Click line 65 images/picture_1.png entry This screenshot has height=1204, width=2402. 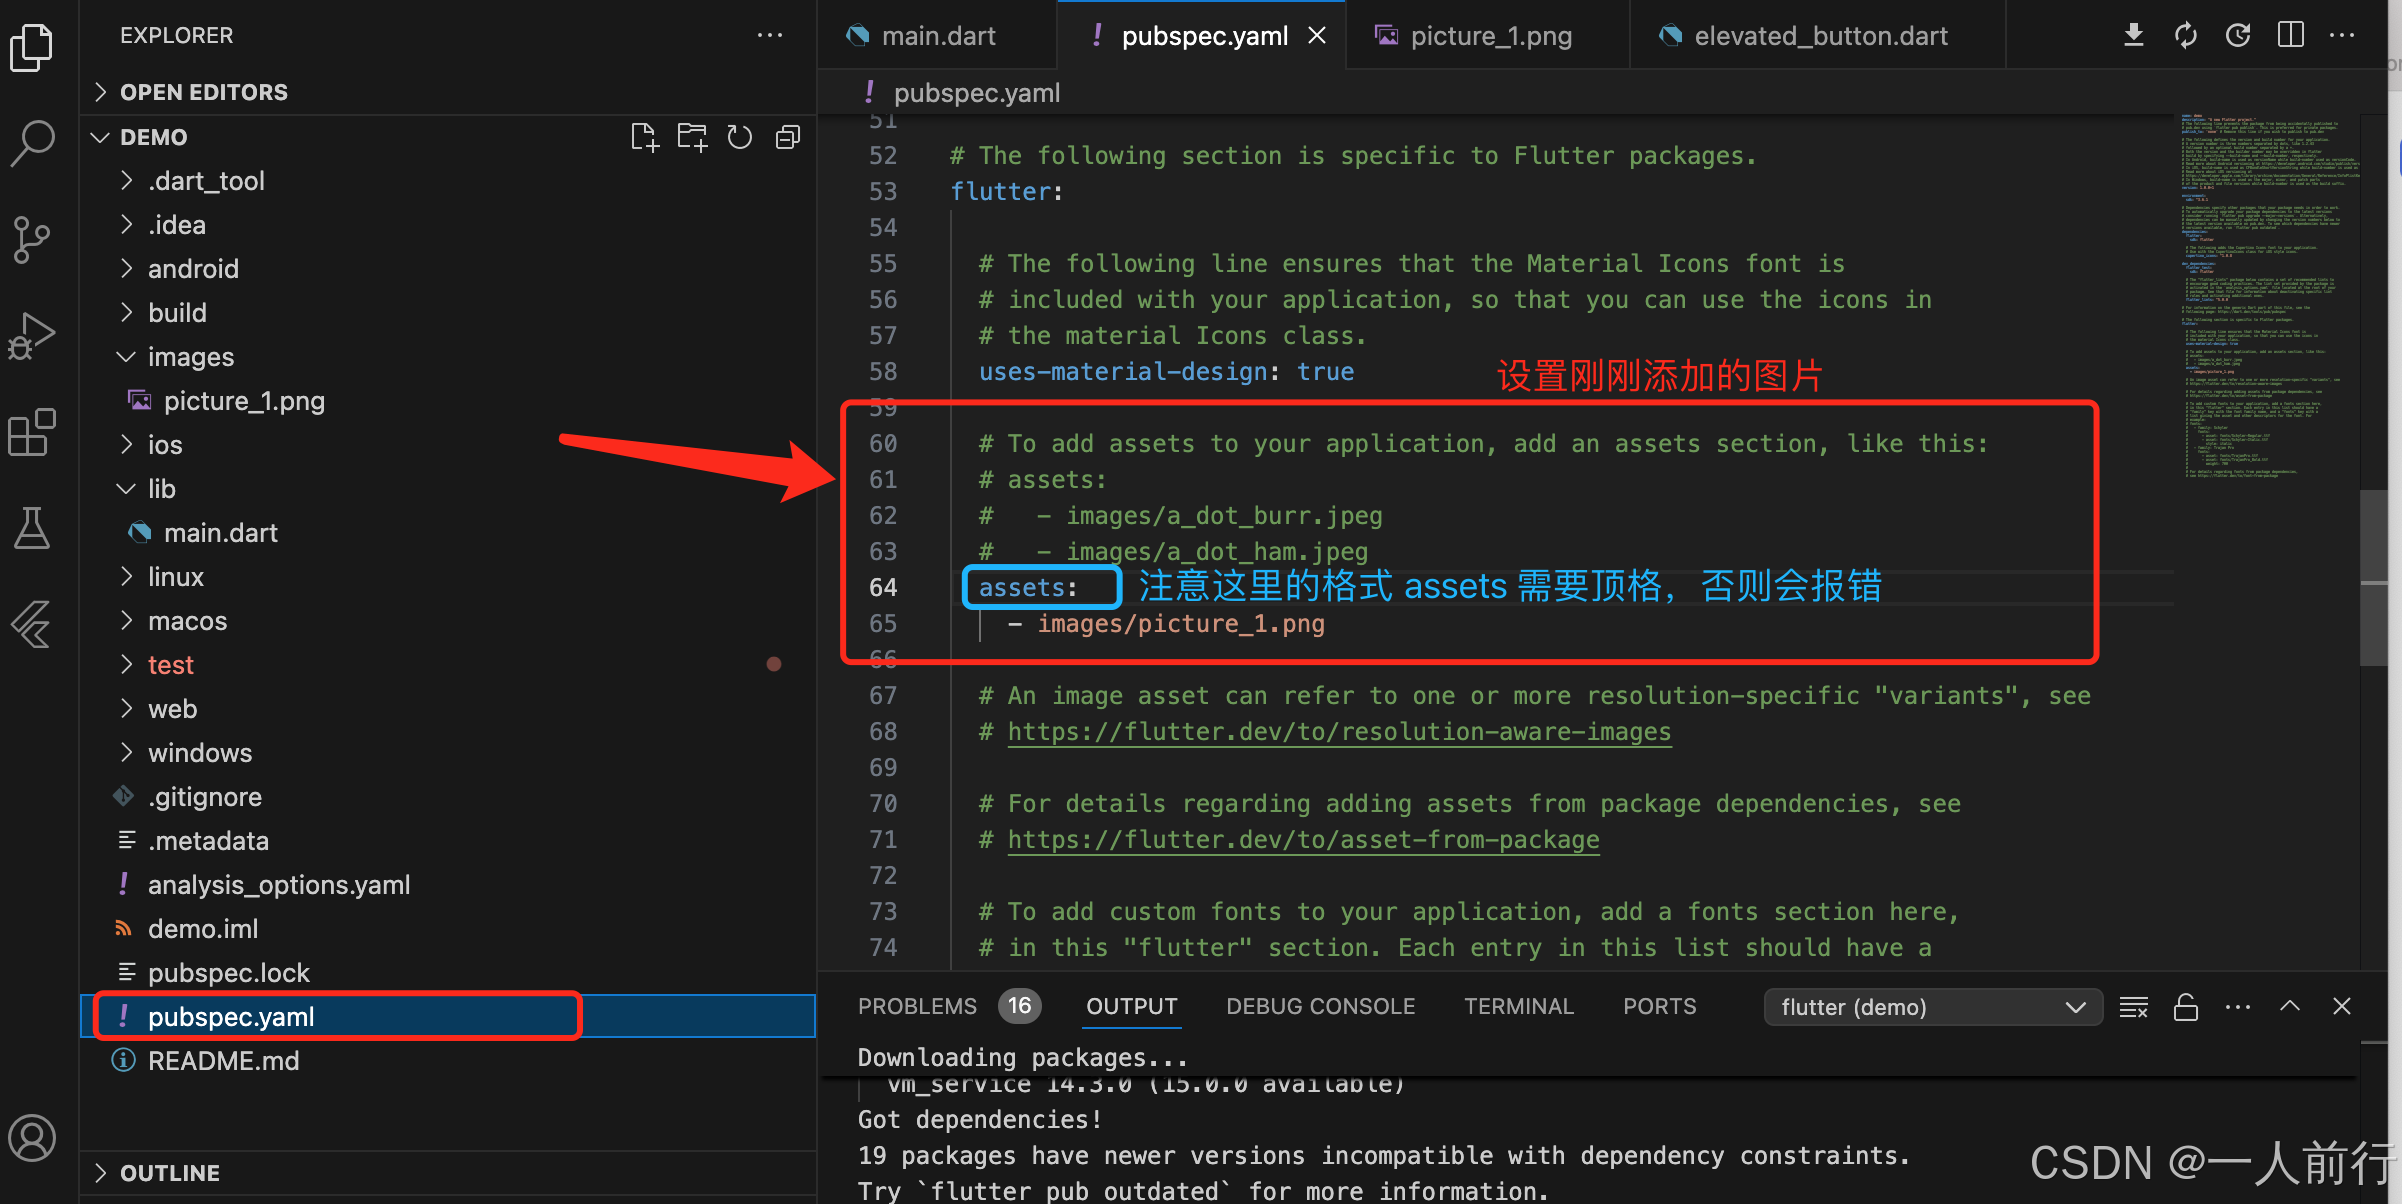click(1180, 624)
